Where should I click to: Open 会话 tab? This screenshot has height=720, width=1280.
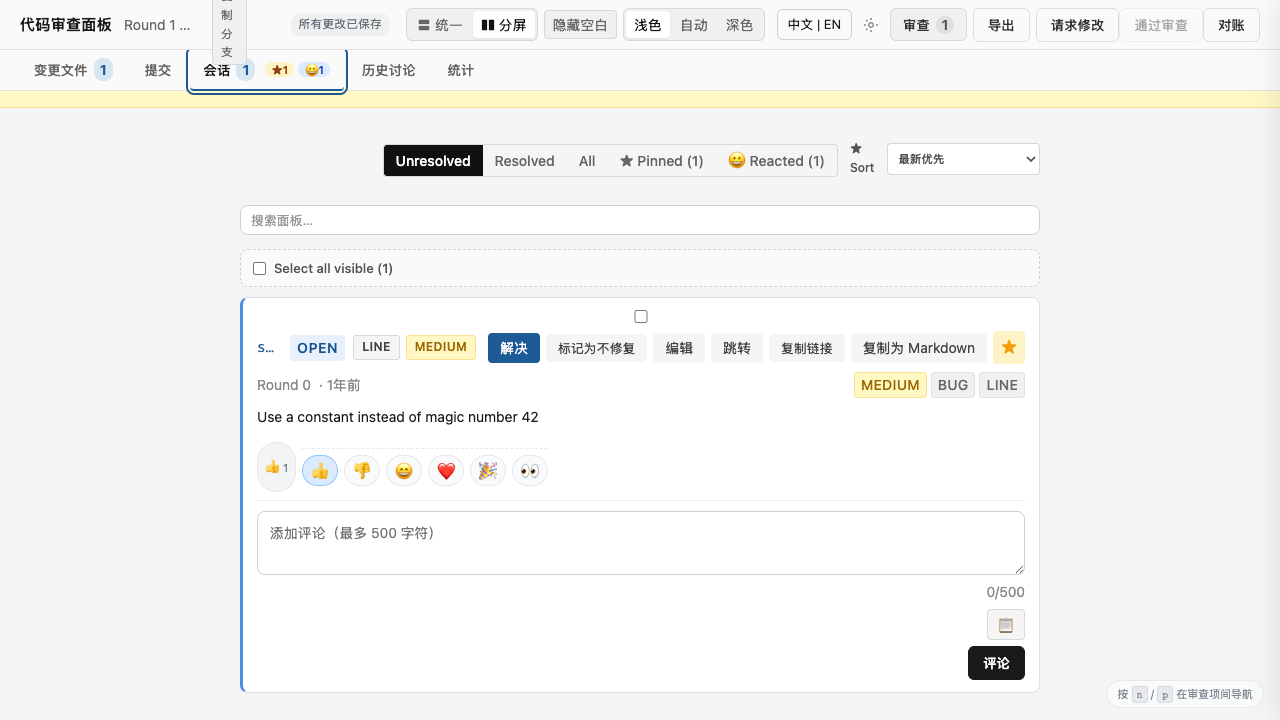click(x=267, y=70)
